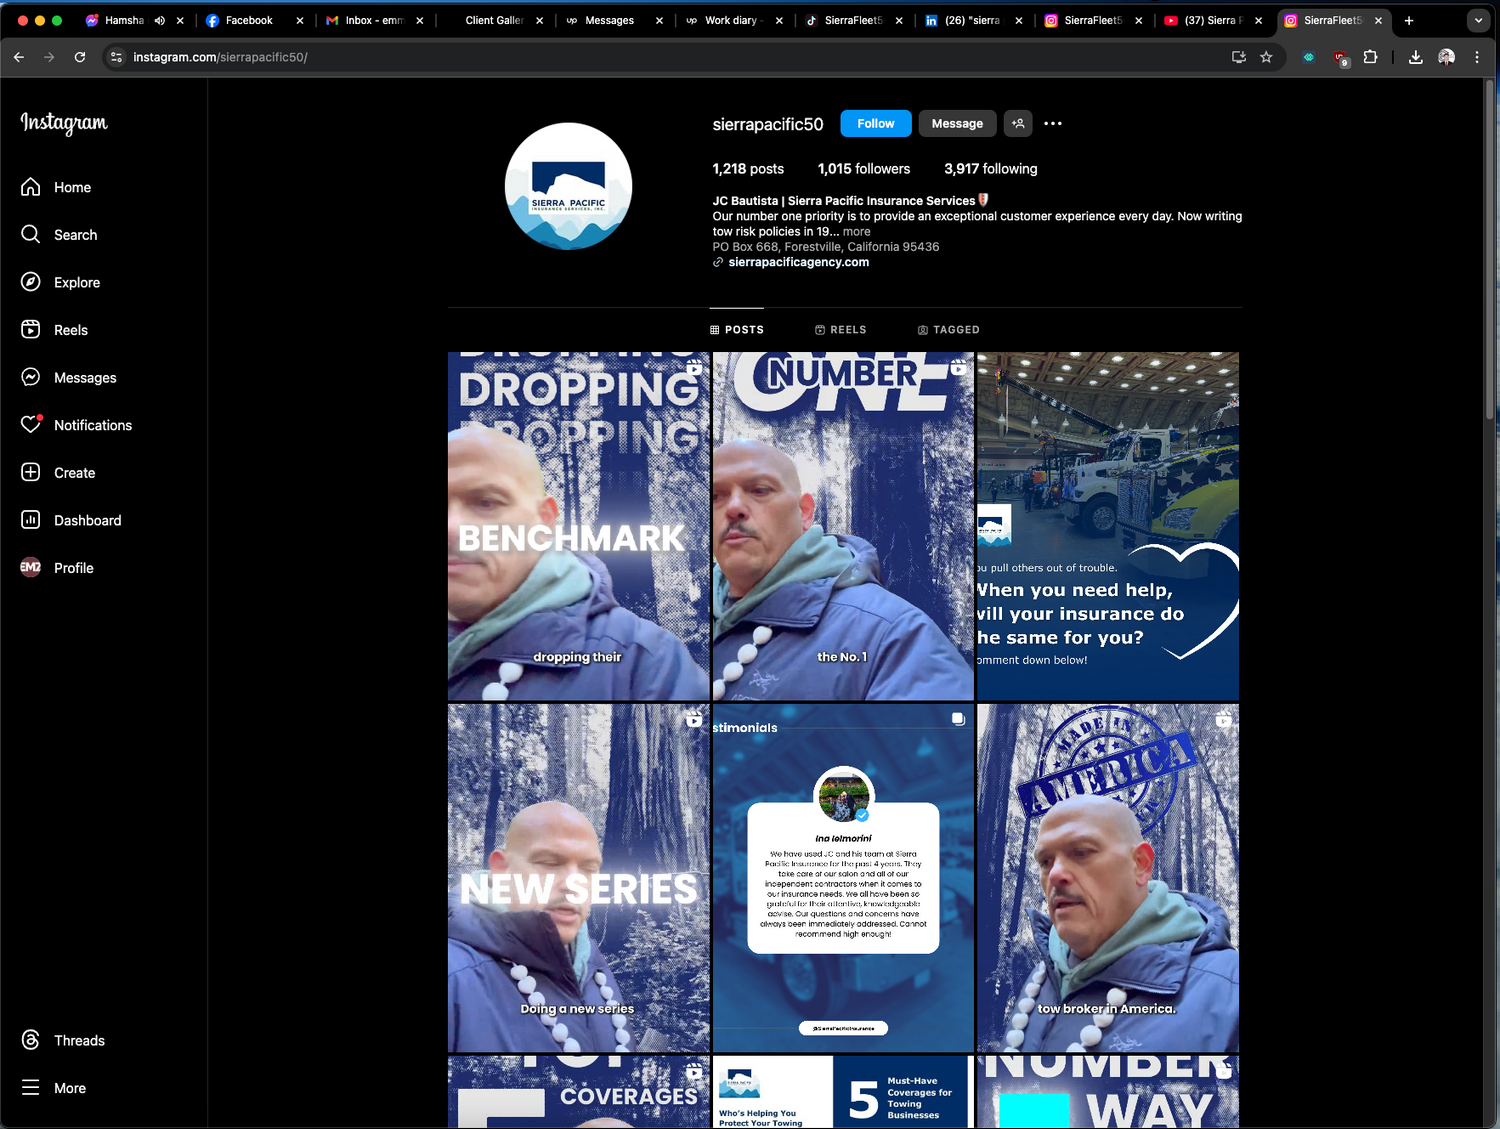Switch to the Gmail Inbox tab

(x=373, y=20)
